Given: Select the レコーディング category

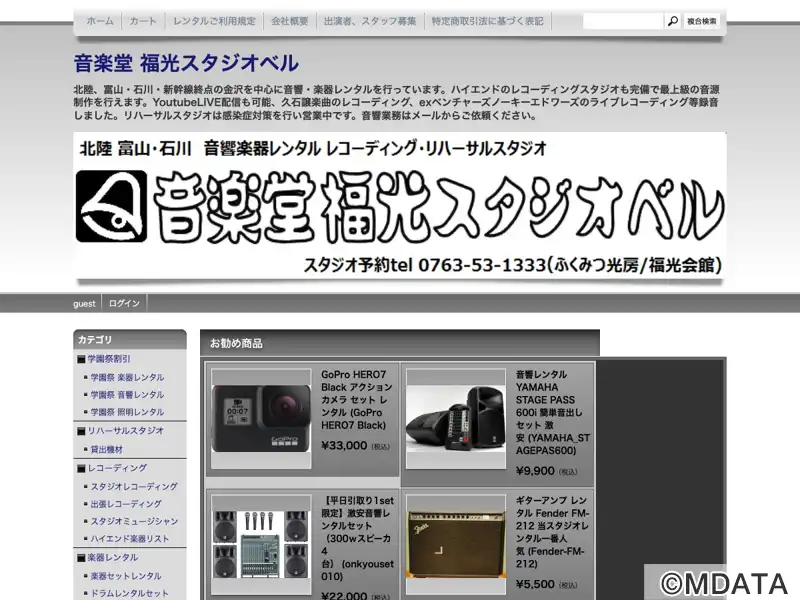Looking at the screenshot, I should coord(117,468).
